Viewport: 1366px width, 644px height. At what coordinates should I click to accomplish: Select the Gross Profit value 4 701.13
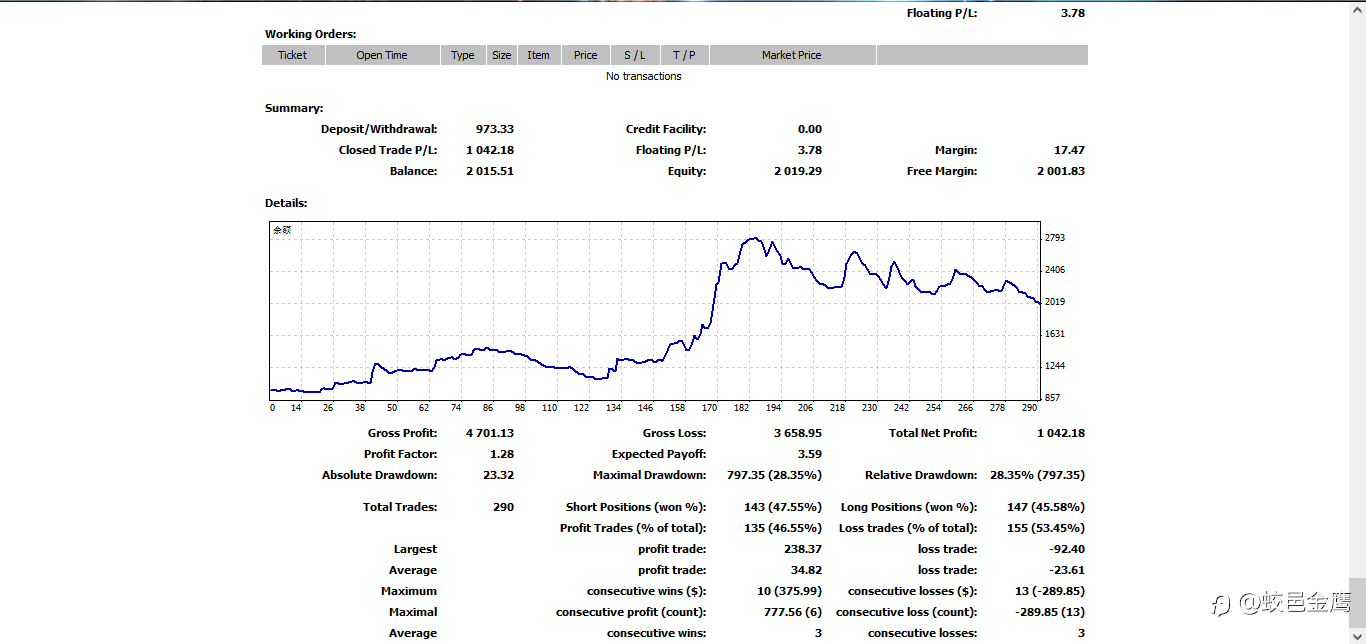490,433
